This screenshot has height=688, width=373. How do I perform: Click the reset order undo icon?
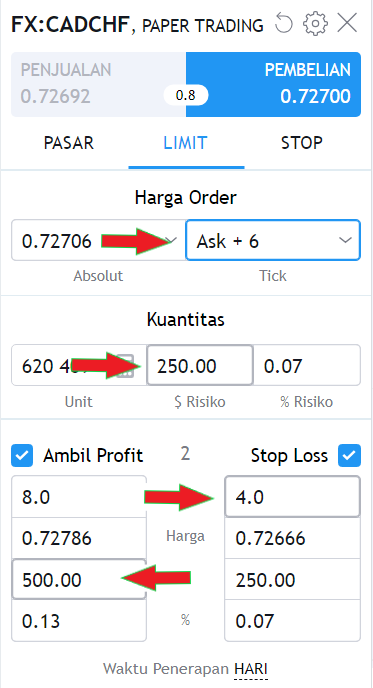tap(283, 23)
